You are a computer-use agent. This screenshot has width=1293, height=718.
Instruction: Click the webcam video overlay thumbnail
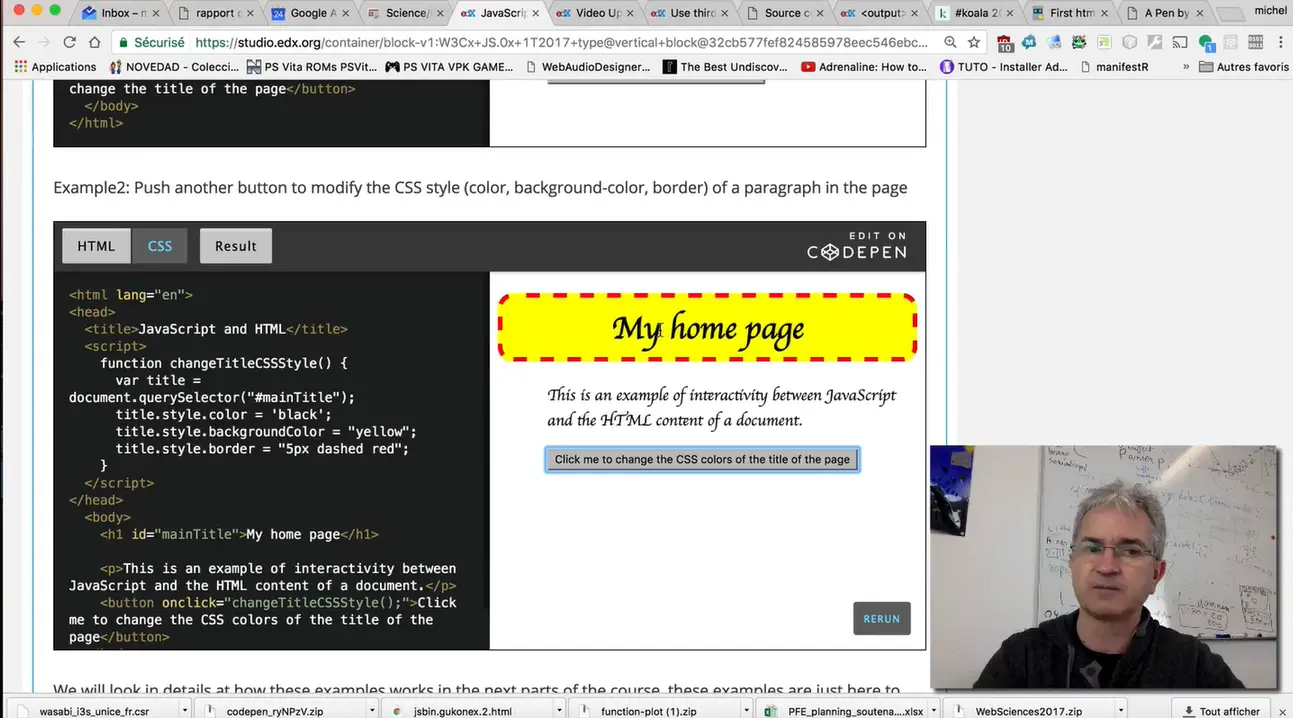click(x=1104, y=567)
